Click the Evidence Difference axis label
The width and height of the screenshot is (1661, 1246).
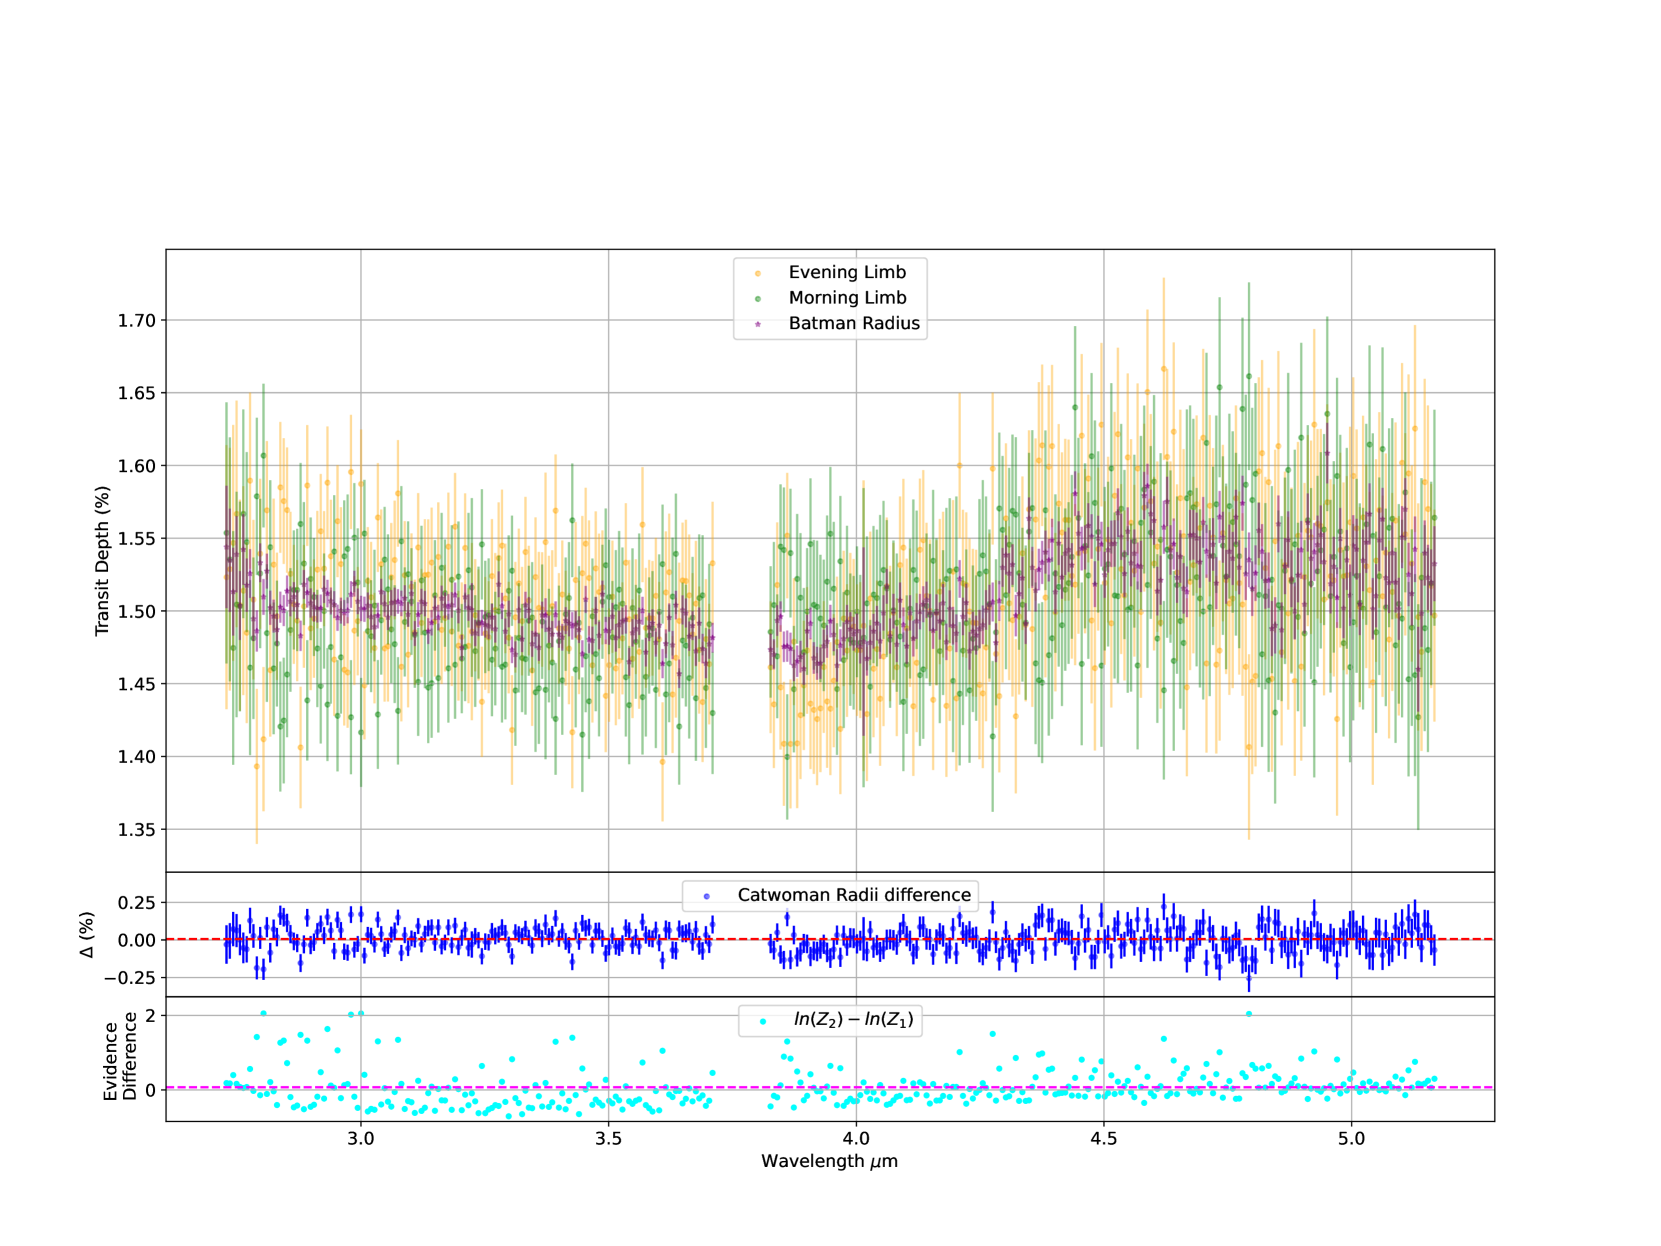click(x=120, y=1057)
